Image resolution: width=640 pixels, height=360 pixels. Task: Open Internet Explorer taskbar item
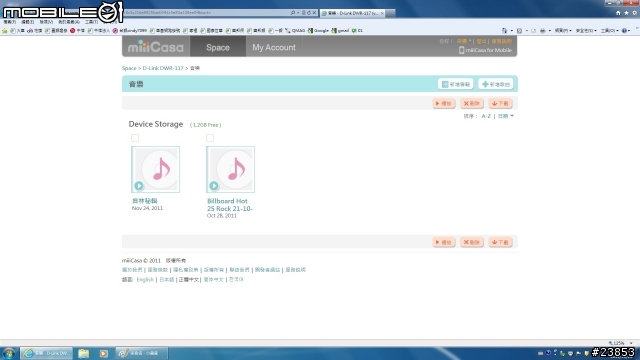[47, 353]
